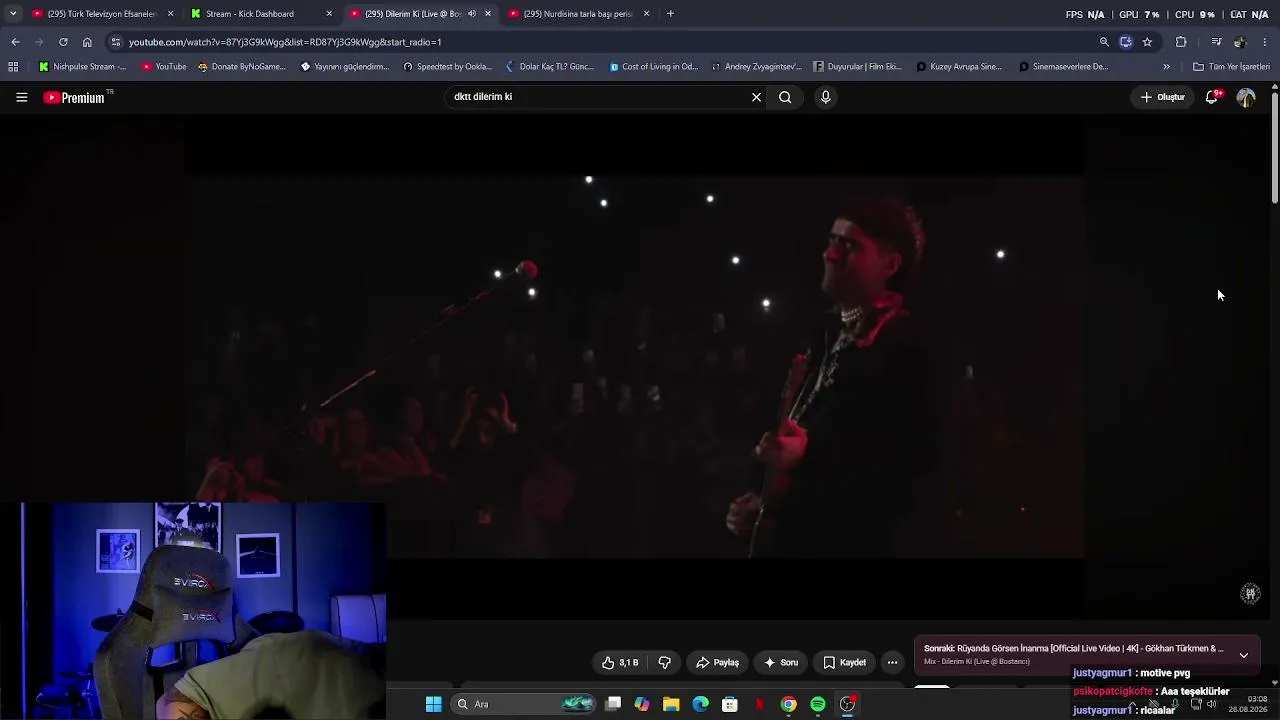Open Speedtest by Ookla bookmark
The height and width of the screenshot is (720, 1280).
point(447,67)
